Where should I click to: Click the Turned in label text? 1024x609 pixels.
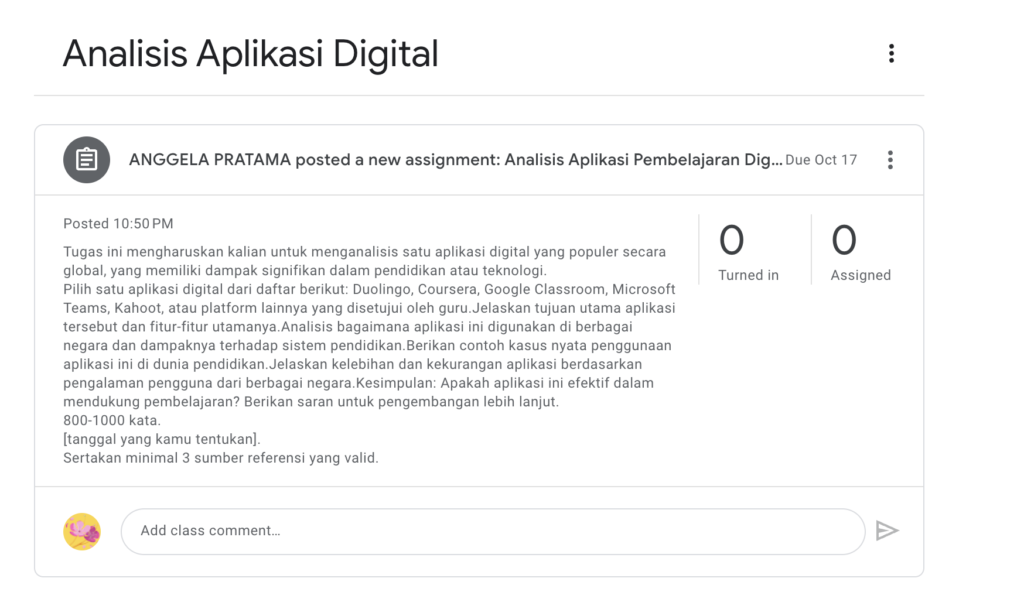[x=748, y=275]
